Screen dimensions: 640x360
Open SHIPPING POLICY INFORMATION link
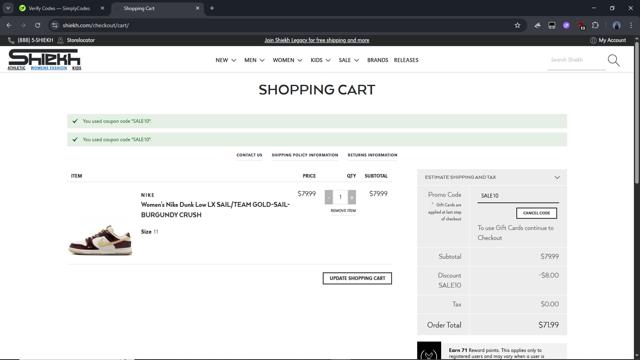(305, 155)
